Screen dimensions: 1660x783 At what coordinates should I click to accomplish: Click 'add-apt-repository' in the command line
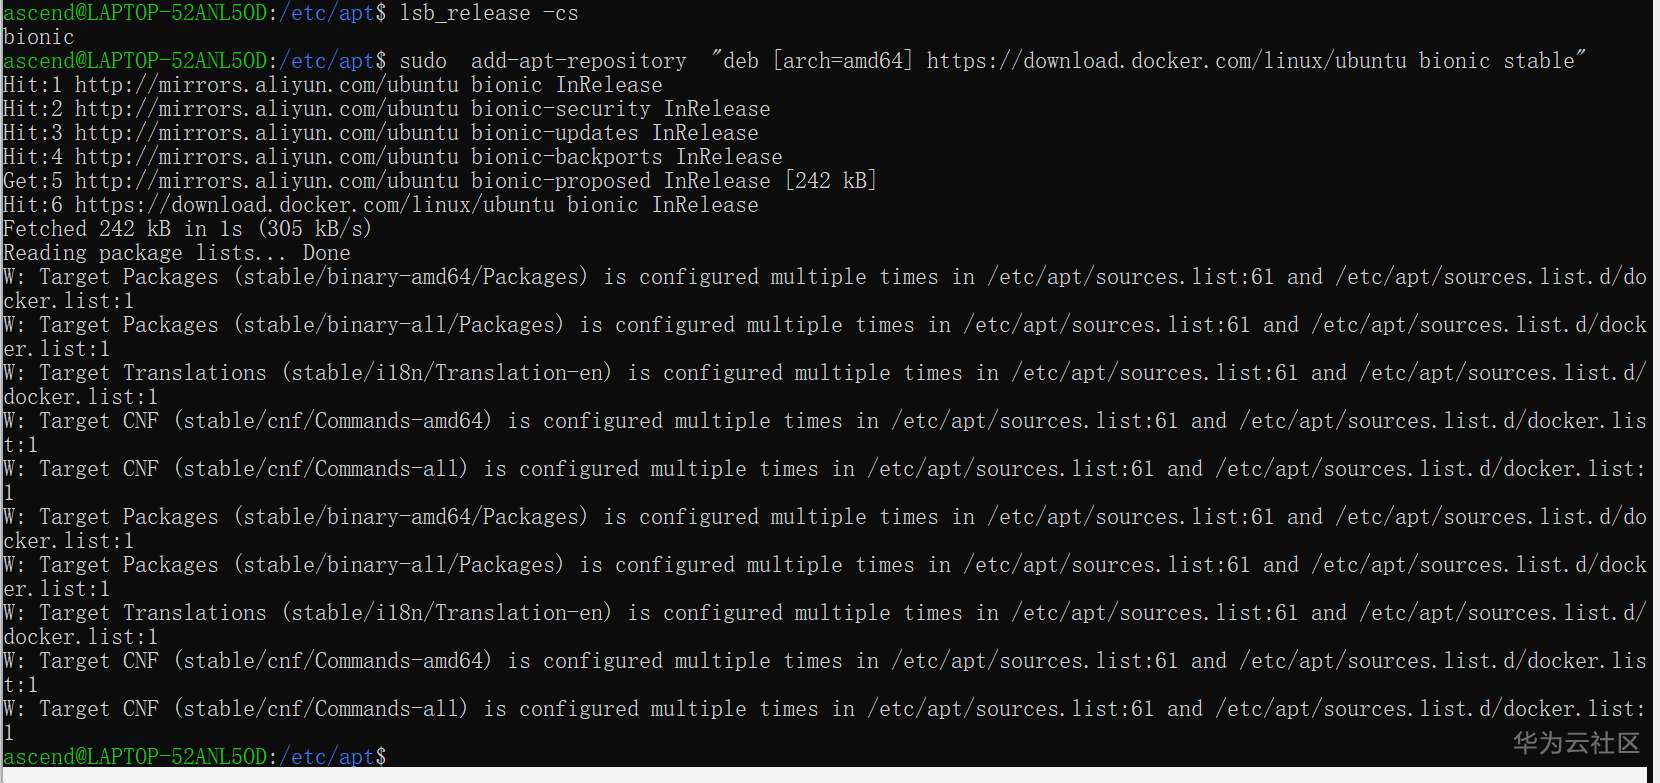(578, 61)
